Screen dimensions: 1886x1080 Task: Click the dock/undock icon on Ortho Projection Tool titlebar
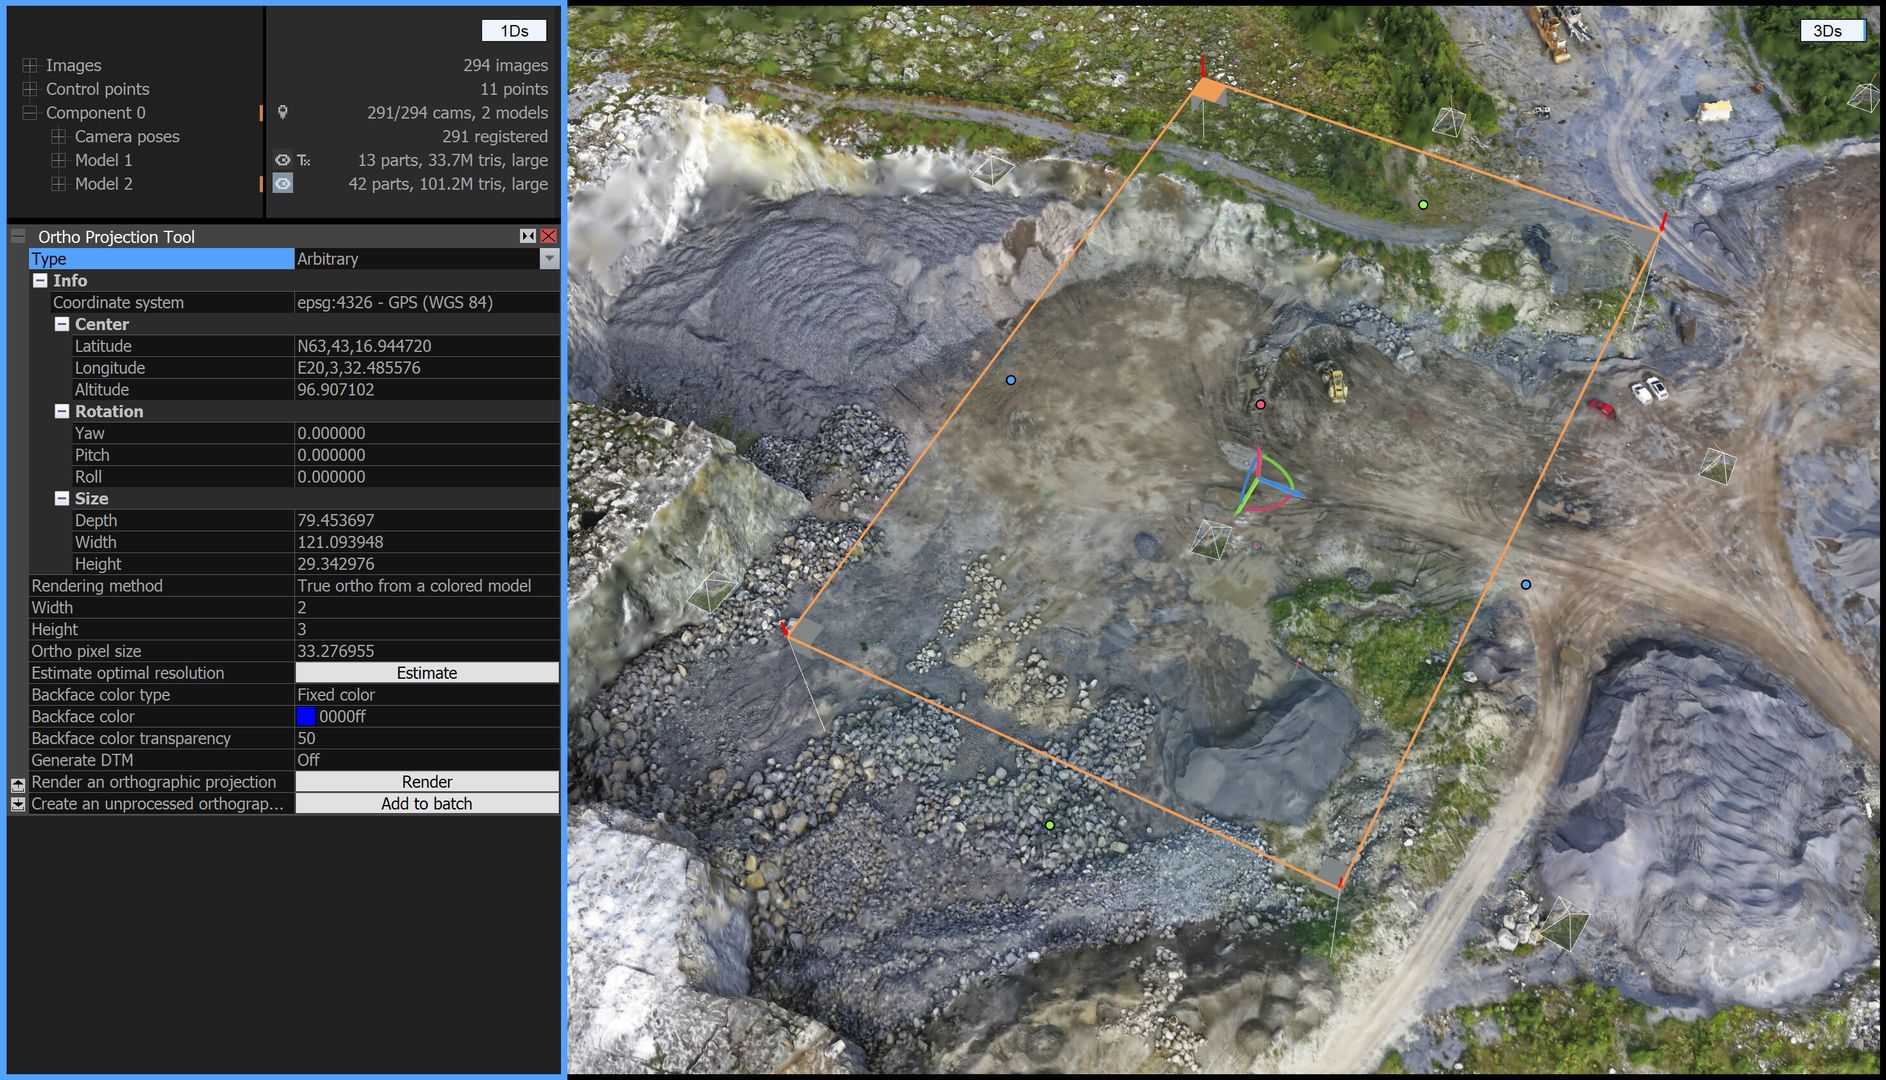point(527,236)
